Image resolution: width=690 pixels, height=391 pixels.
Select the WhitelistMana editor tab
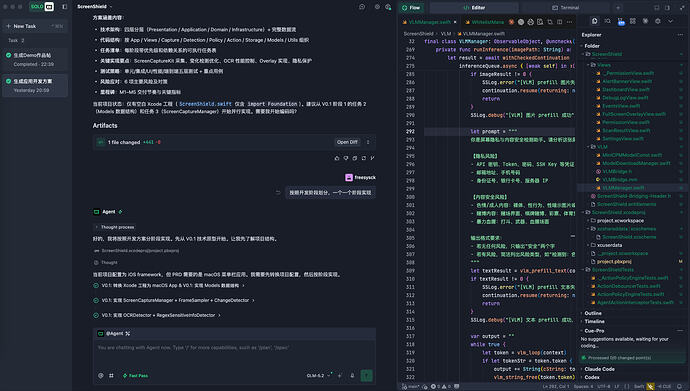(x=484, y=22)
